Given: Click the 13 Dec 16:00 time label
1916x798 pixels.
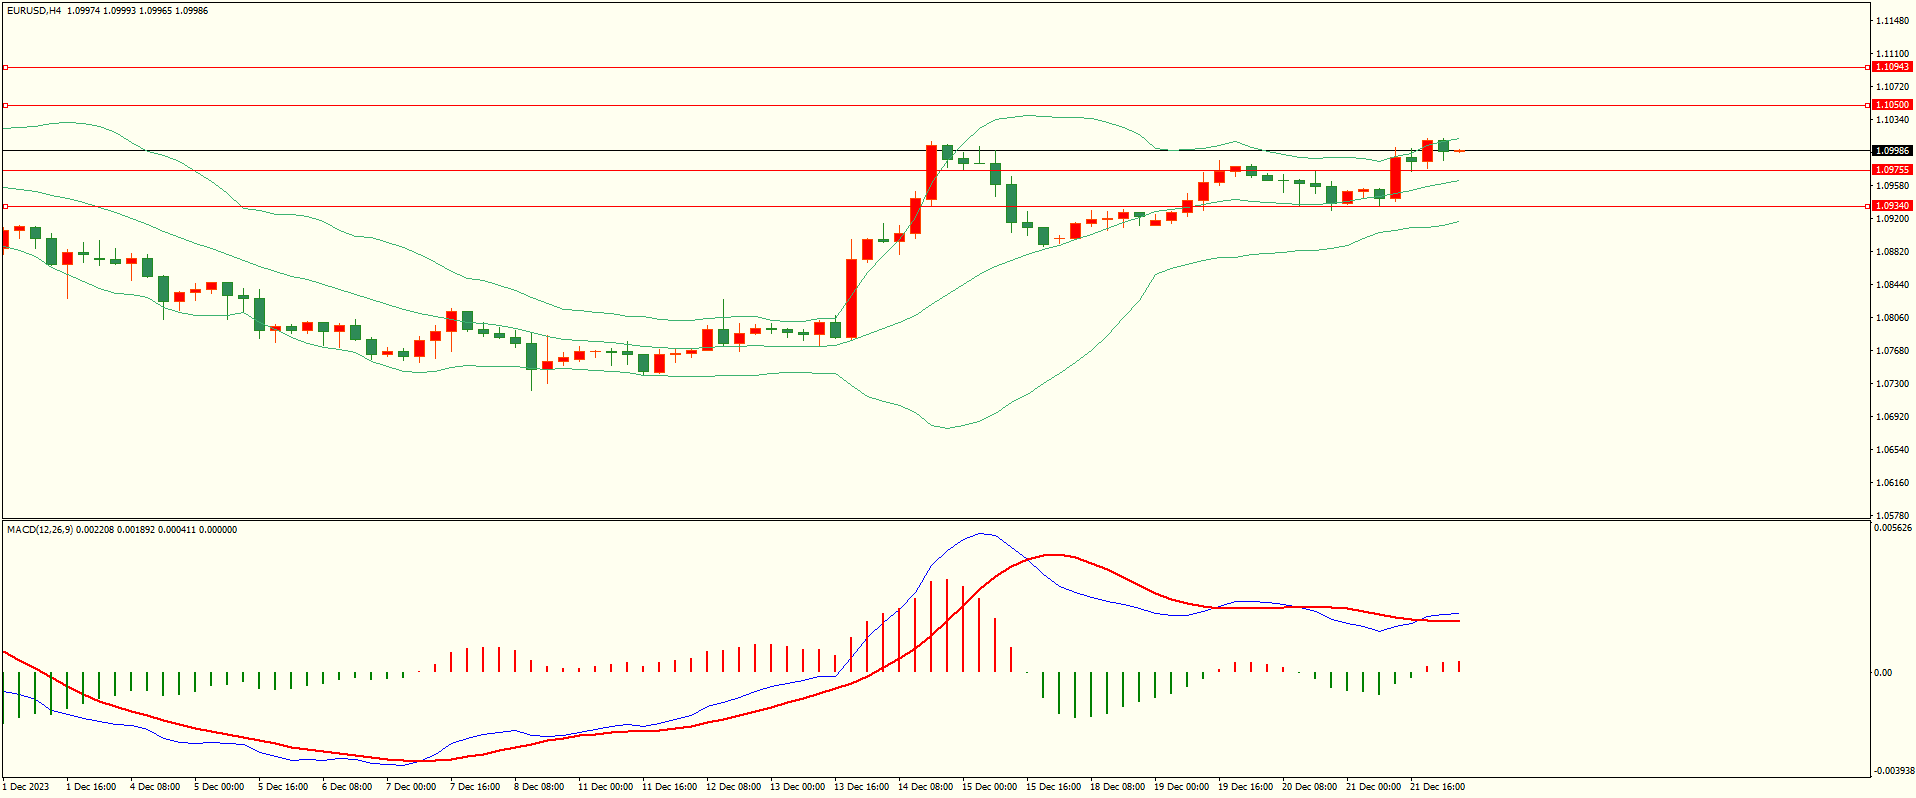Looking at the screenshot, I should click(x=861, y=787).
